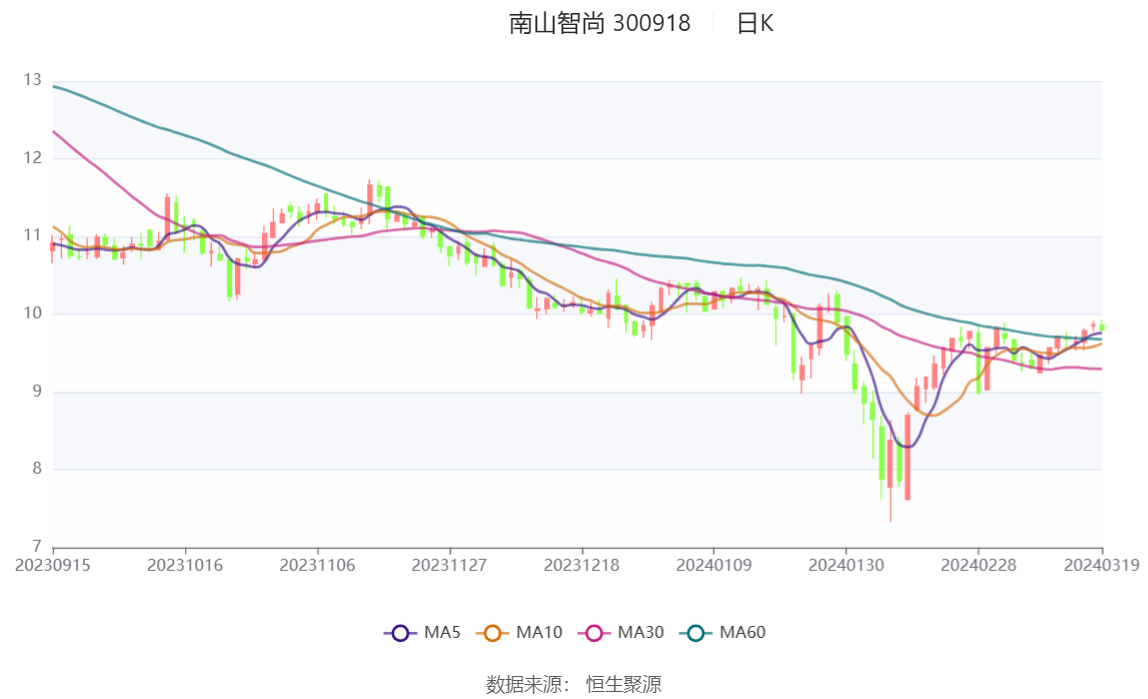
Task: Hide the MA30 line via its label
Action: click(641, 632)
